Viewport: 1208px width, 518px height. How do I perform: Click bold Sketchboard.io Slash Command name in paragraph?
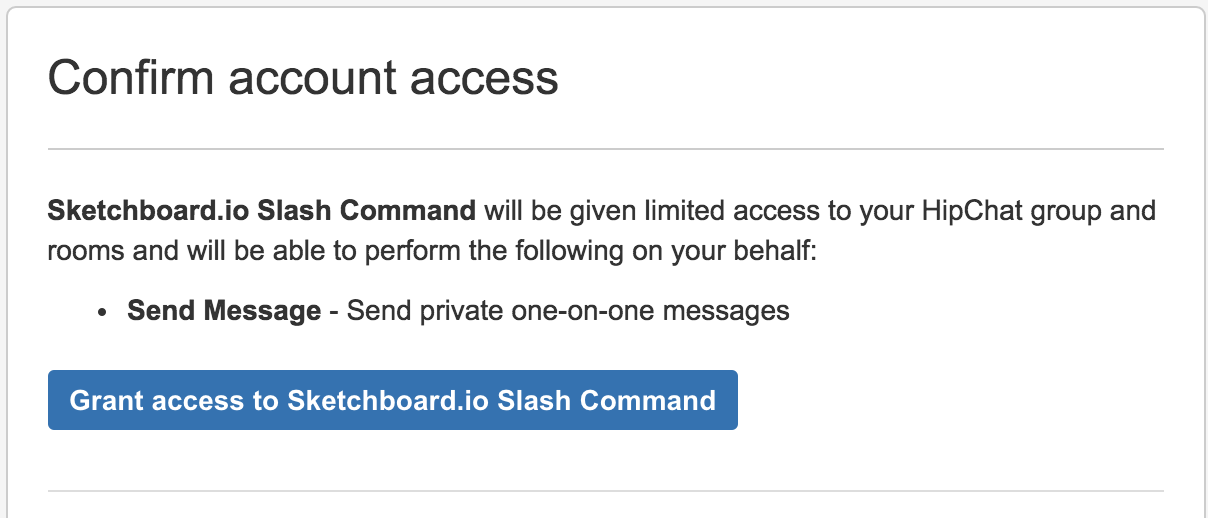click(262, 211)
